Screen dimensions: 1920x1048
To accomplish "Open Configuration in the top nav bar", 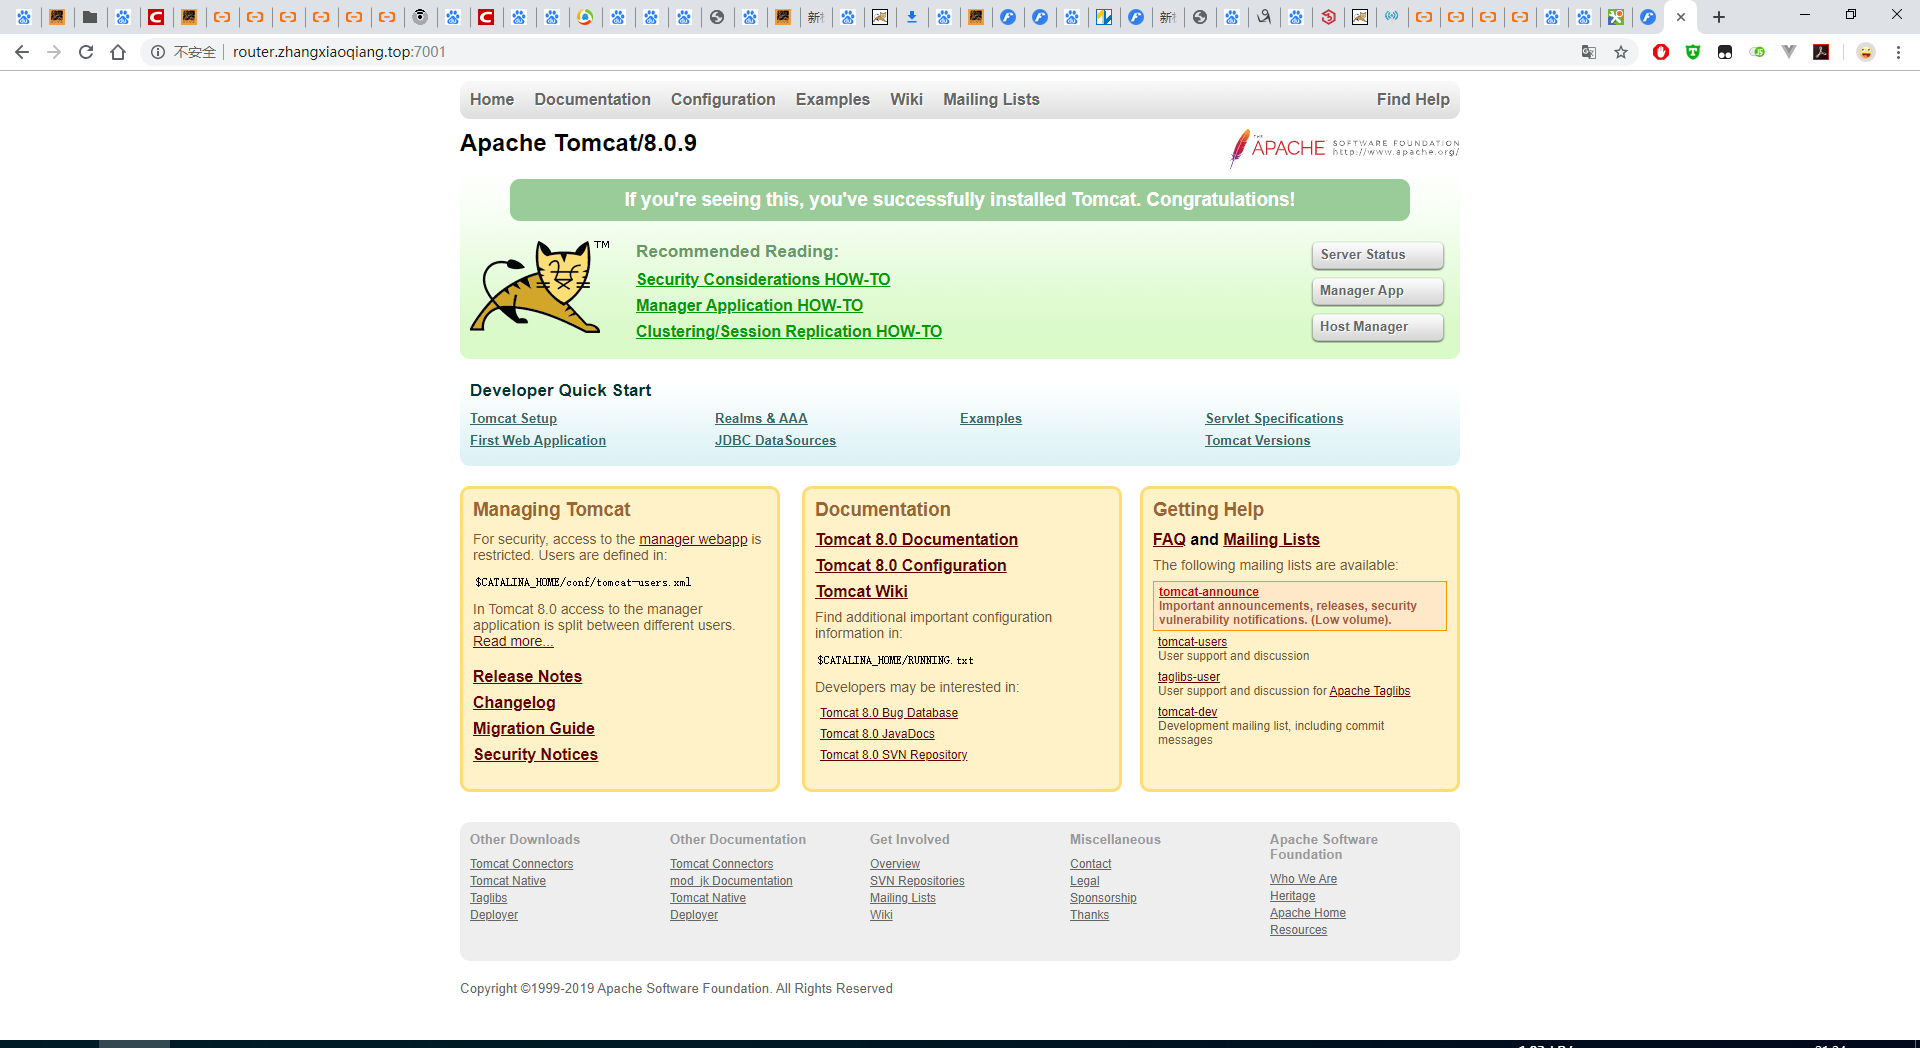I will point(723,100).
